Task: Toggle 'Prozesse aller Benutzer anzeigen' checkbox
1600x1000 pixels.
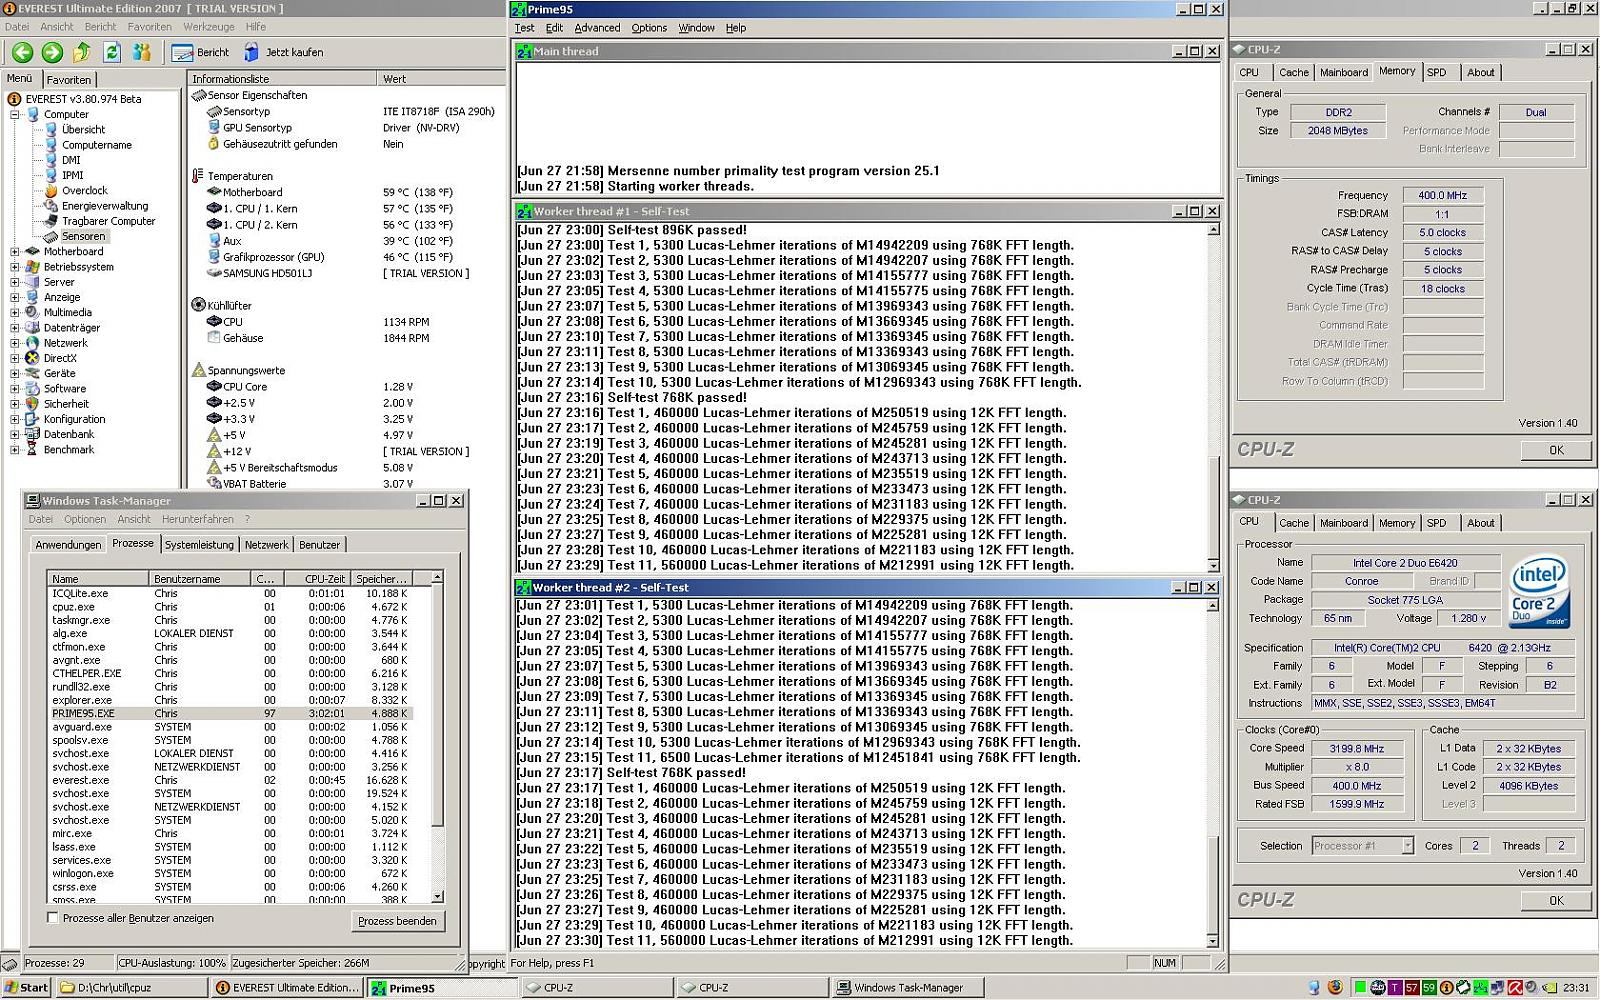Action: coord(53,918)
